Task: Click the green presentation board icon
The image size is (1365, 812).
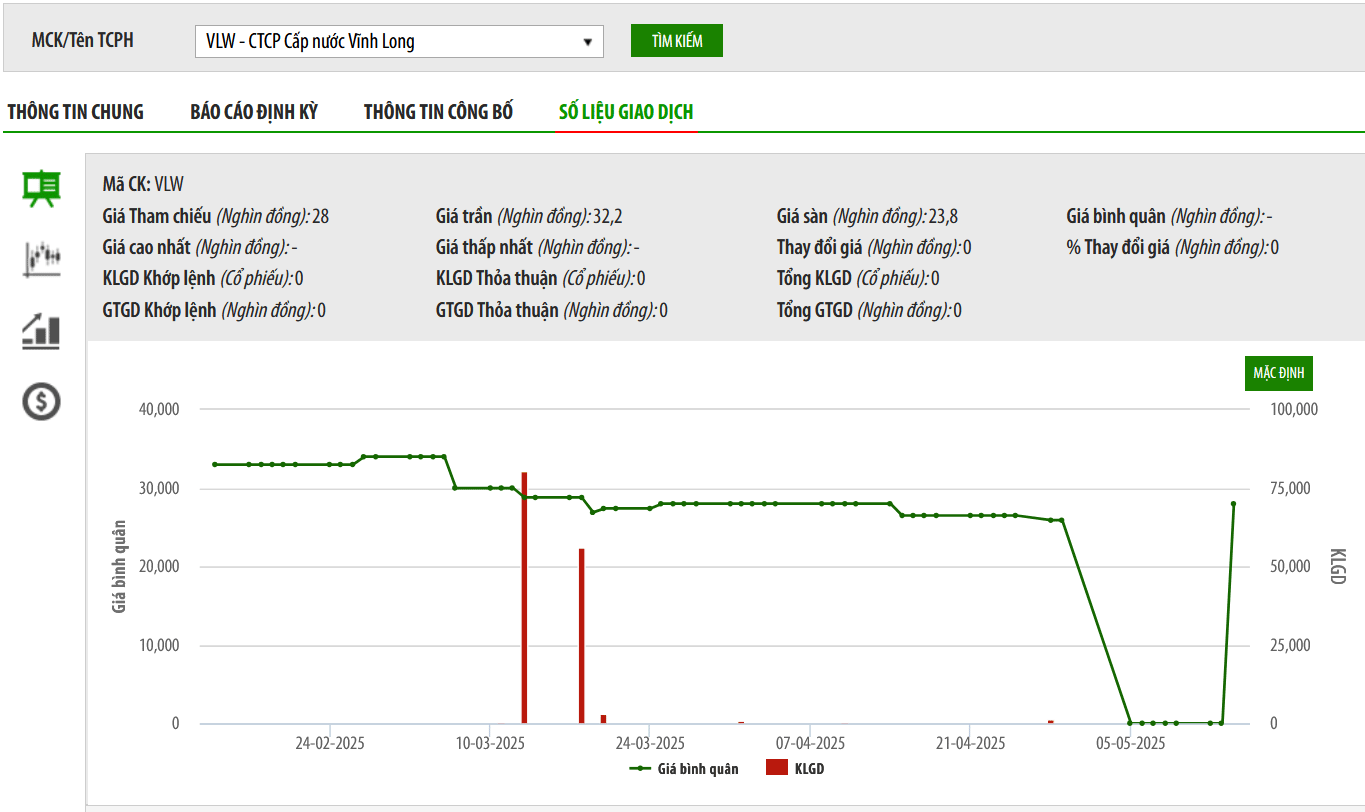Action: click(x=42, y=188)
